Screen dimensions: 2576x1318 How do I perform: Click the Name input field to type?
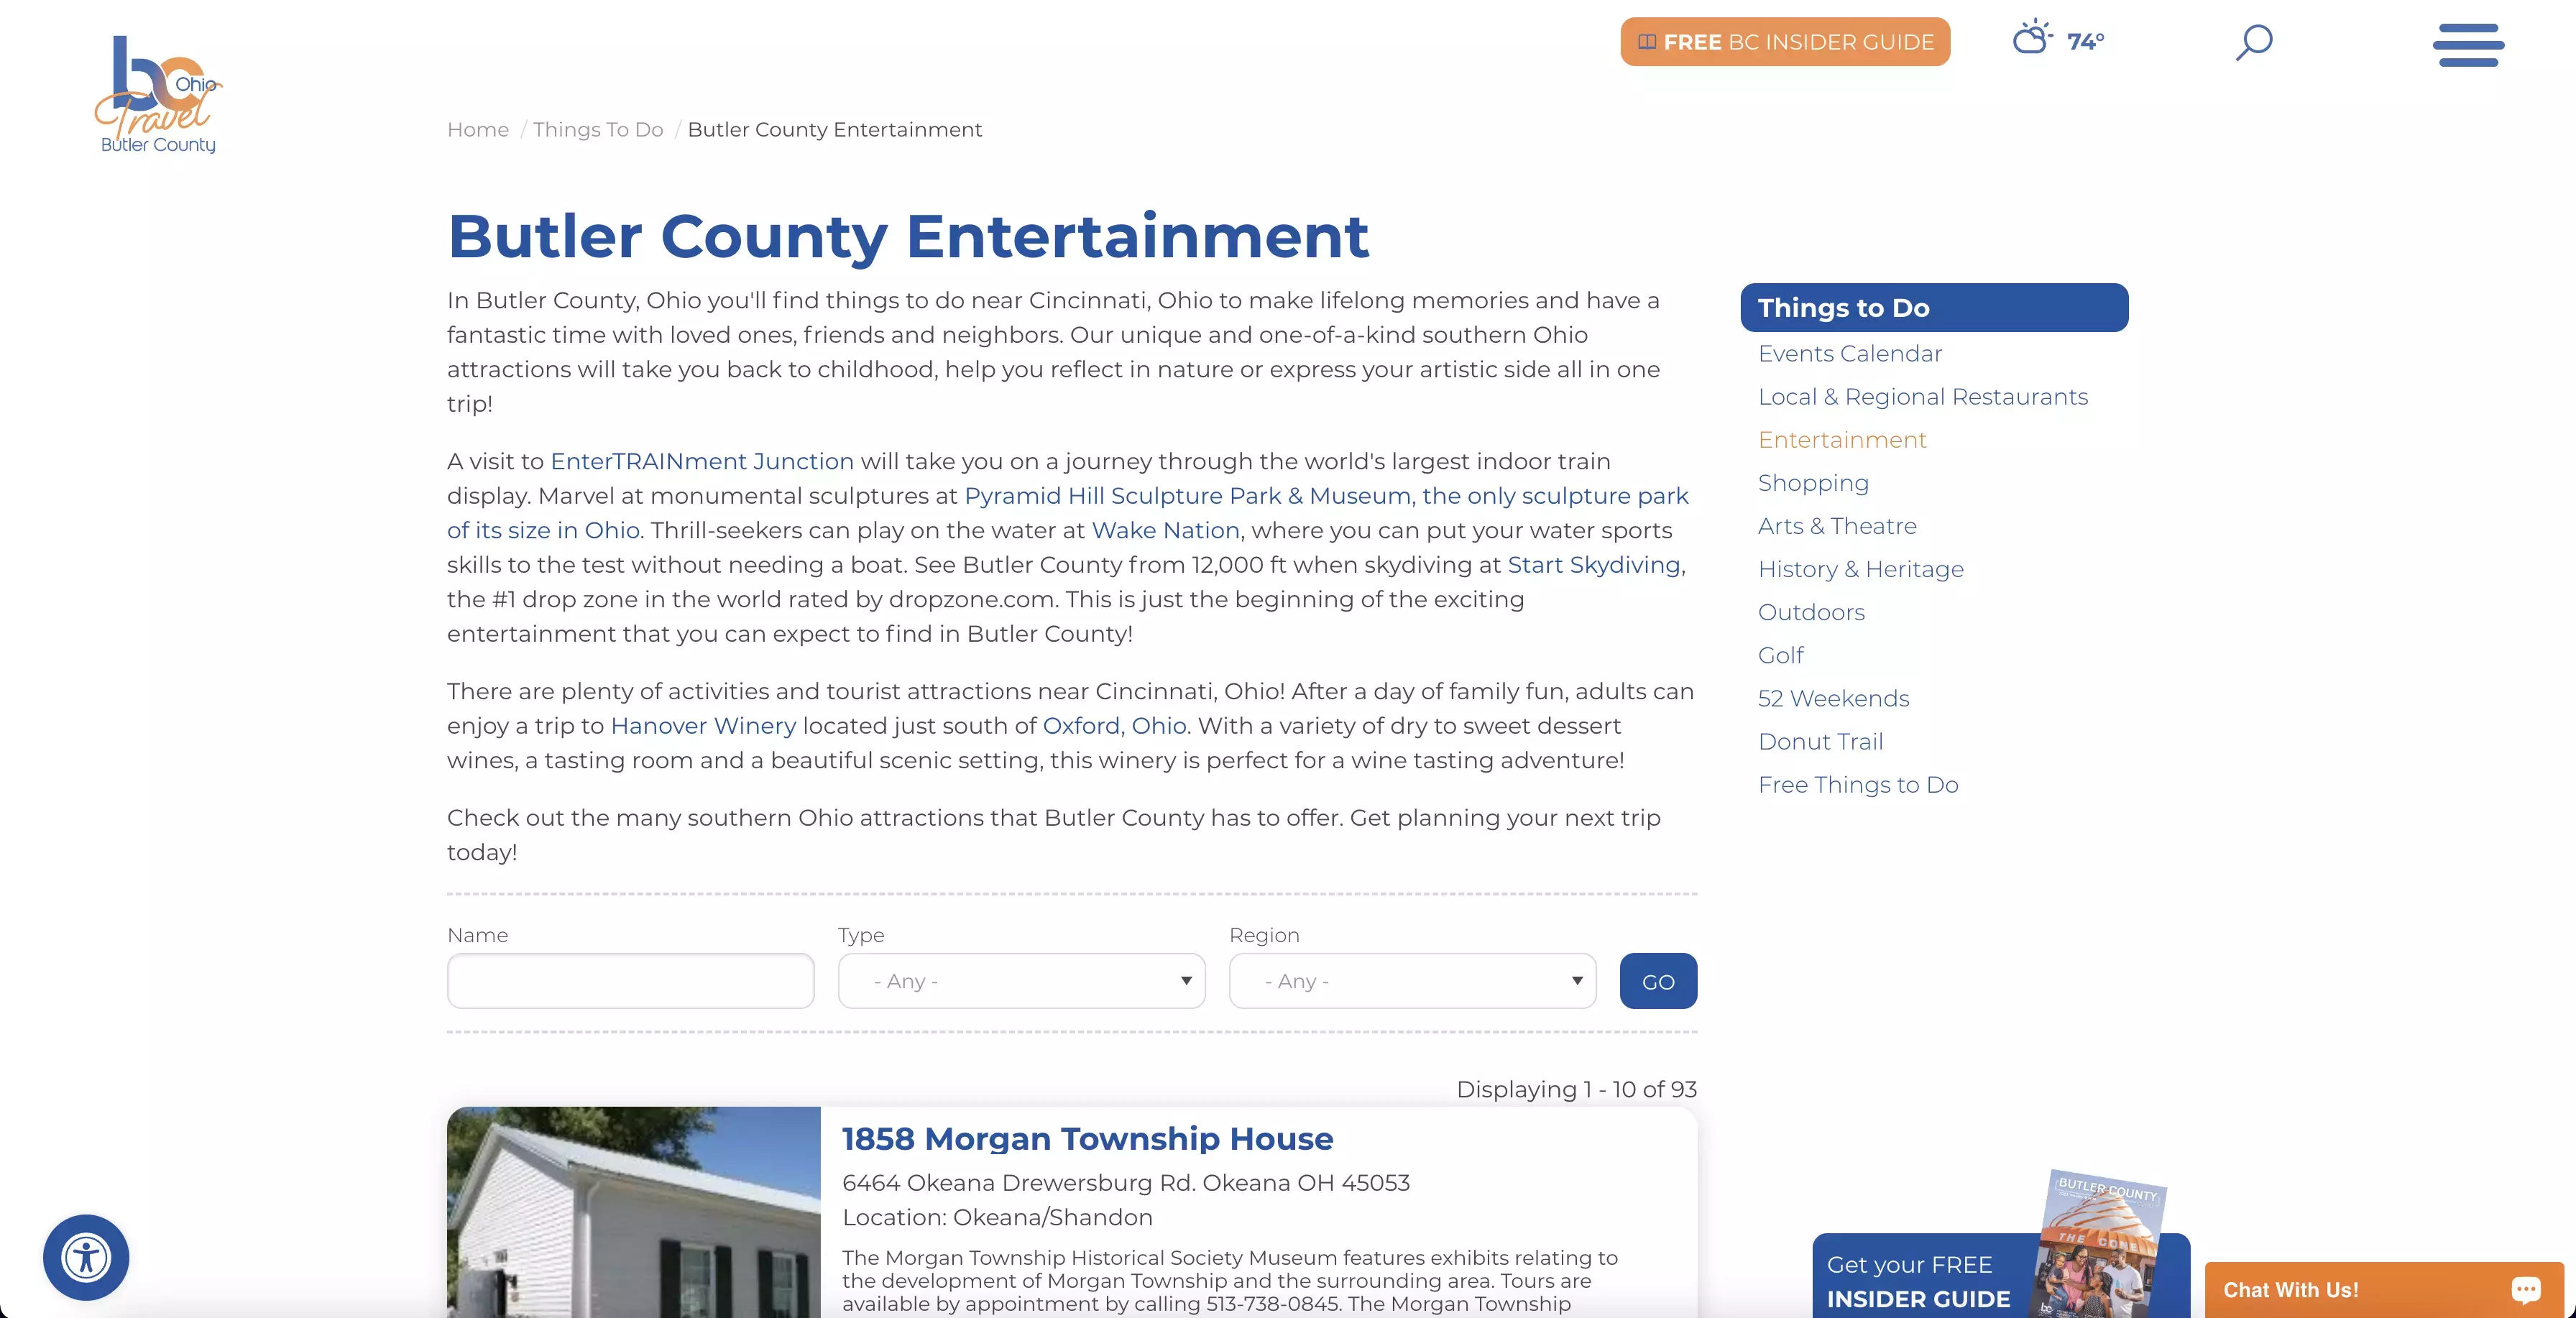[630, 980]
